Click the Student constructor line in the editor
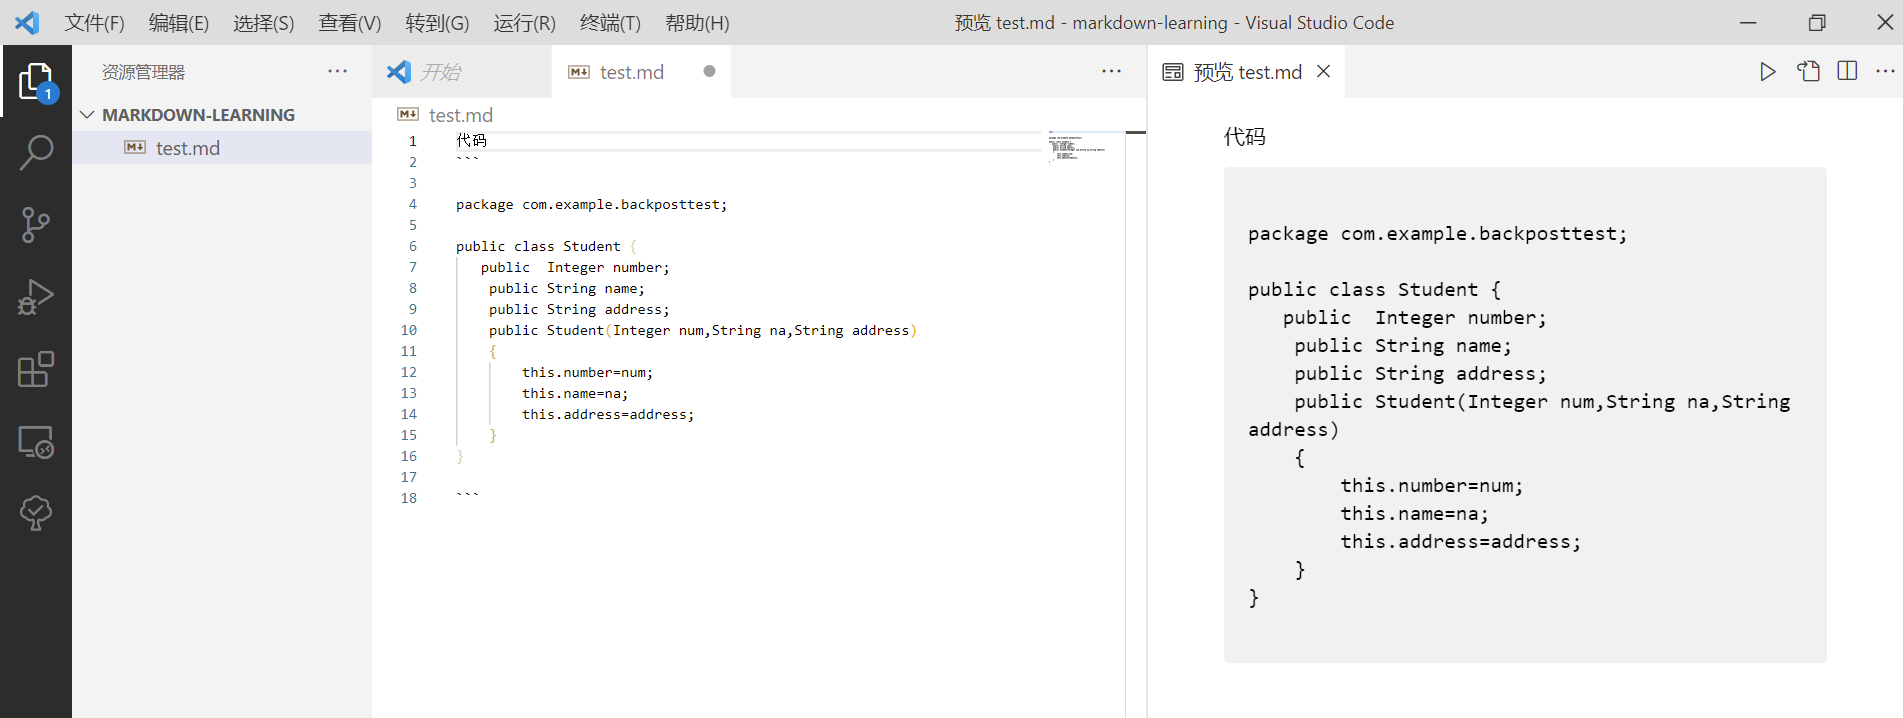1903x718 pixels. pos(703,330)
